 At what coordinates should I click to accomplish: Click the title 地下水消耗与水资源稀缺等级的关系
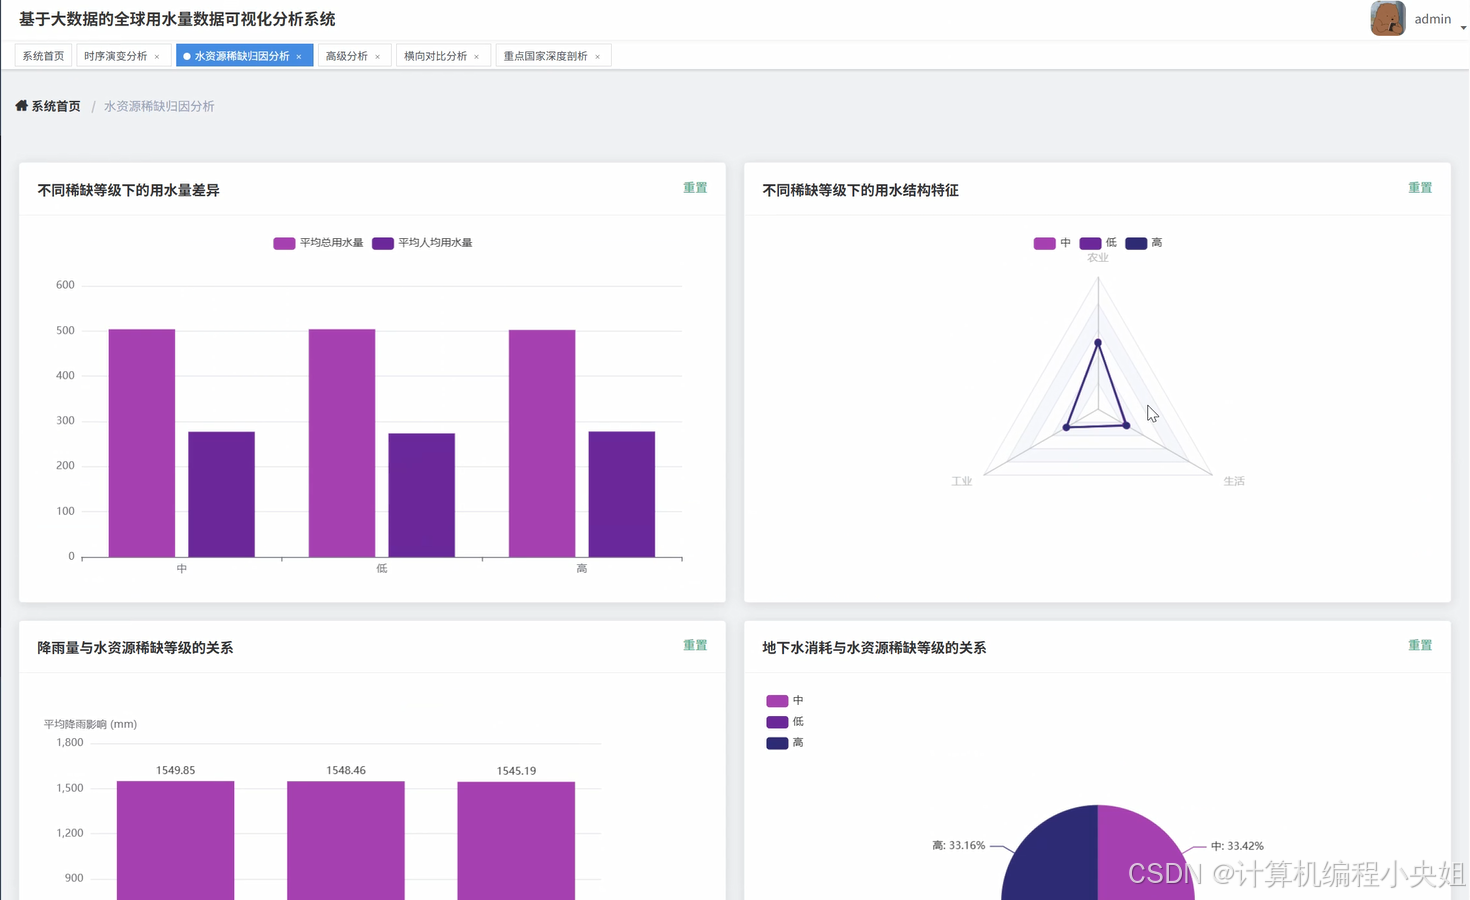tap(874, 648)
